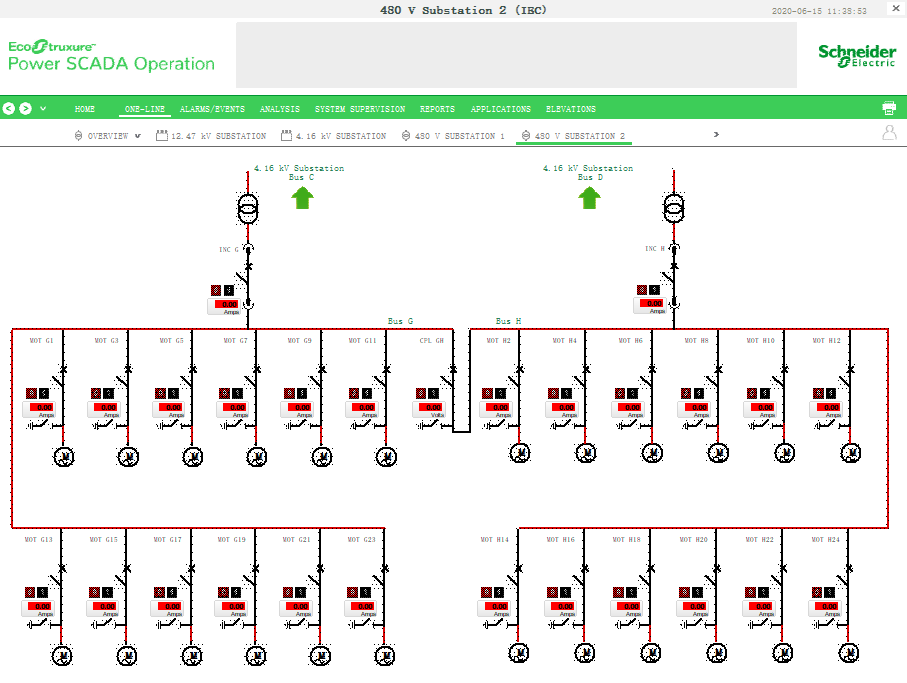Switch to OVERVIEW tab
The image size is (907, 683).
108,136
